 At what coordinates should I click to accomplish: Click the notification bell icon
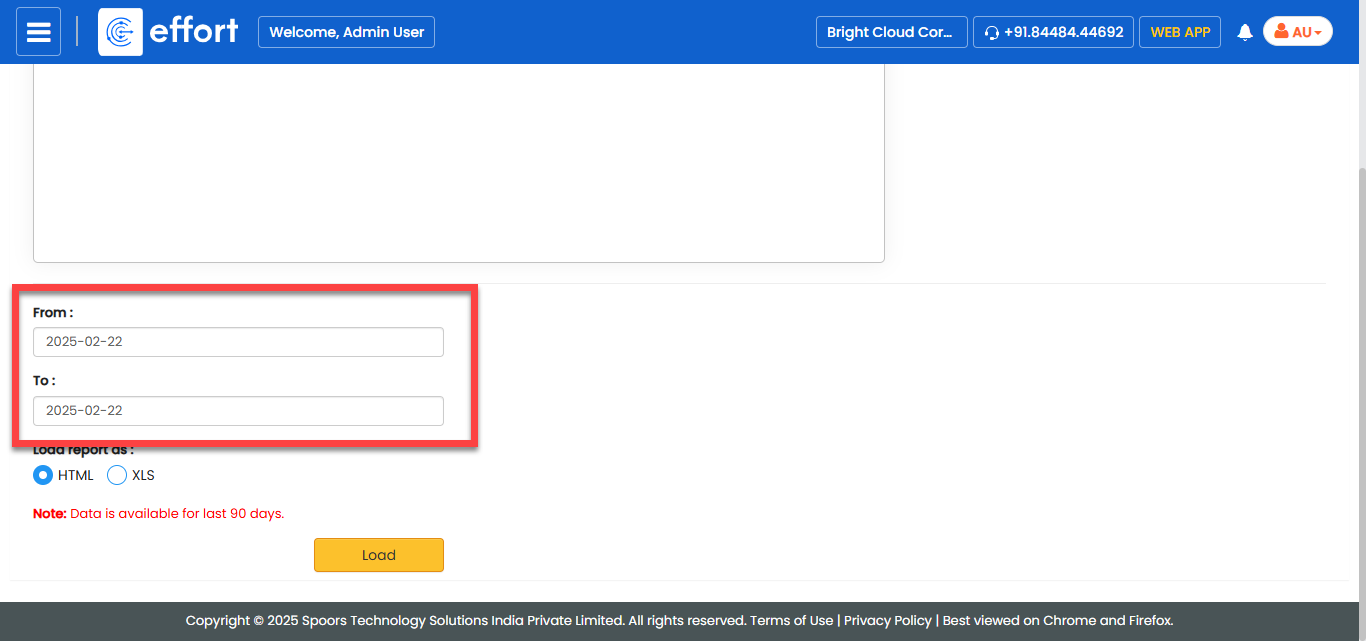point(1245,32)
